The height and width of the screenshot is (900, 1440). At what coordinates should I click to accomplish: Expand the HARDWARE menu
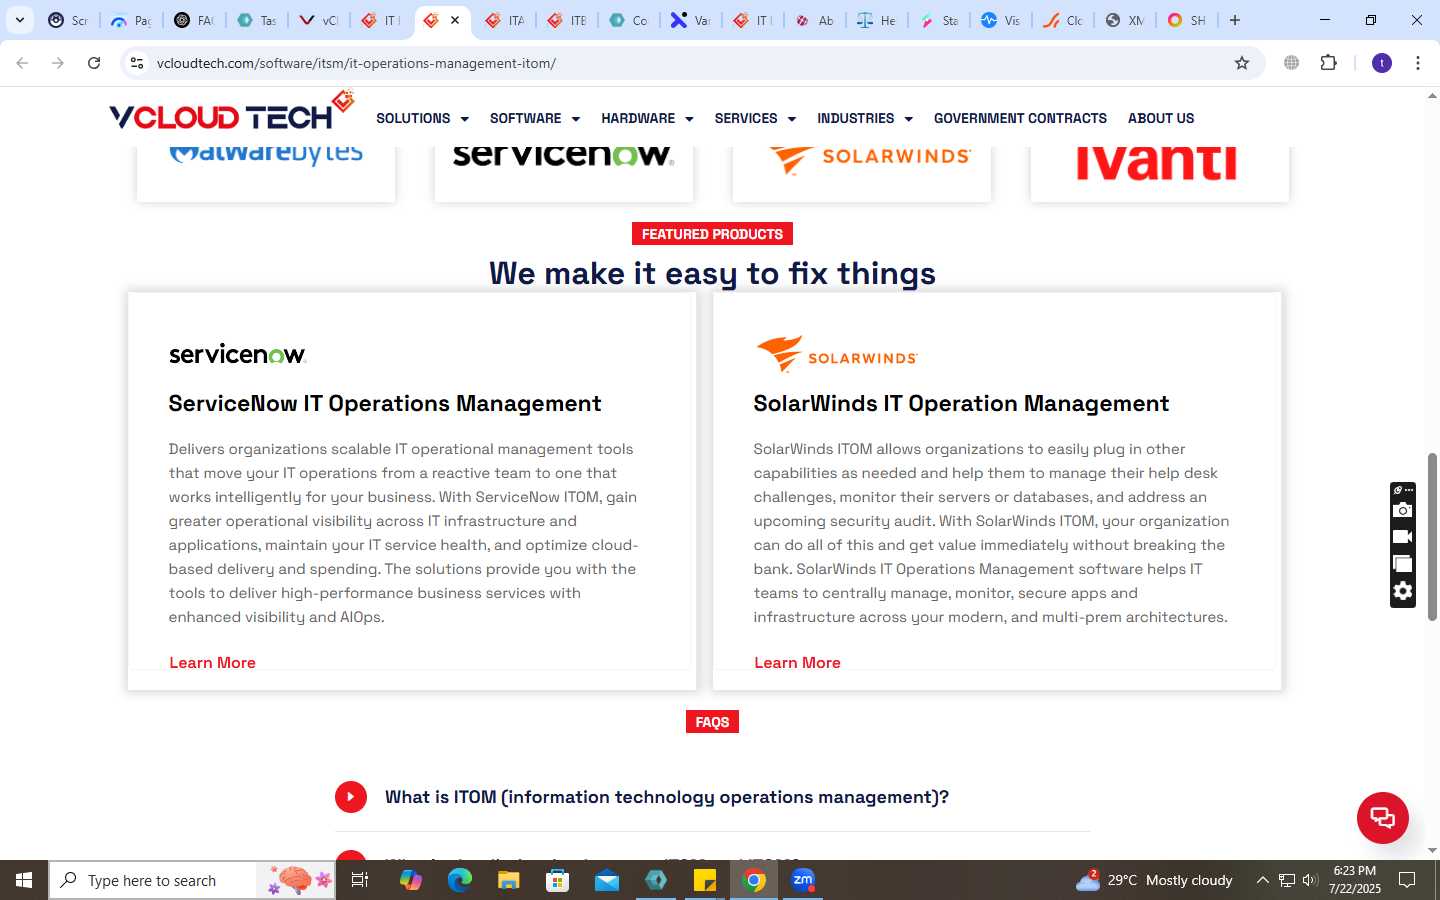tap(647, 118)
